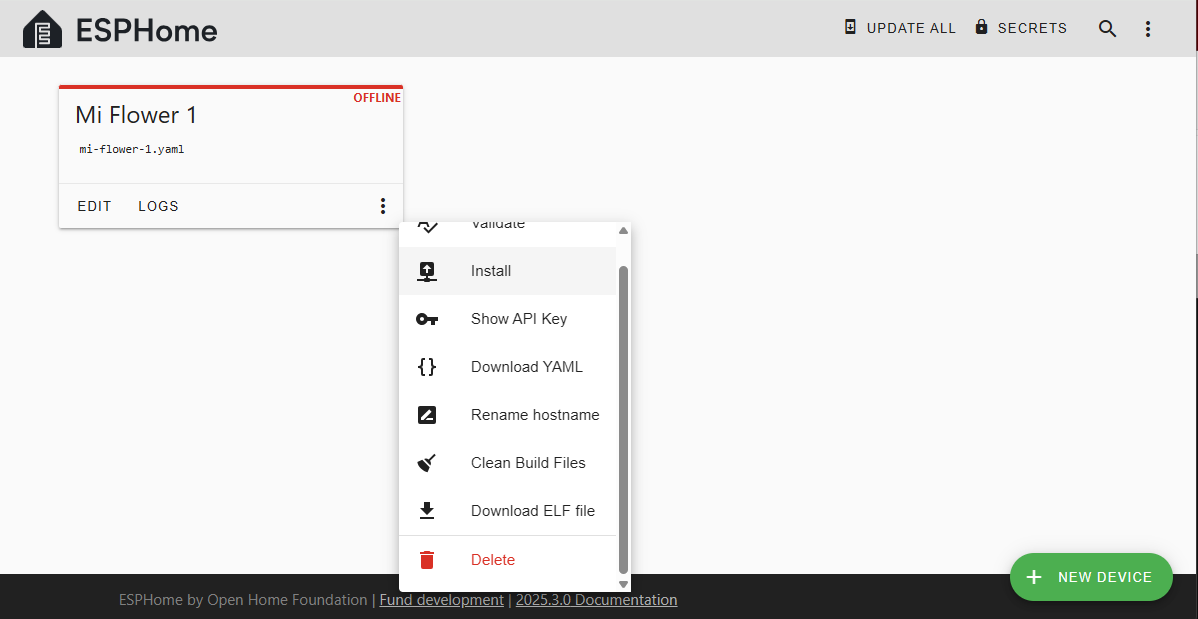Select Show API Key menu entry
The height and width of the screenshot is (619, 1198).
(x=507, y=319)
